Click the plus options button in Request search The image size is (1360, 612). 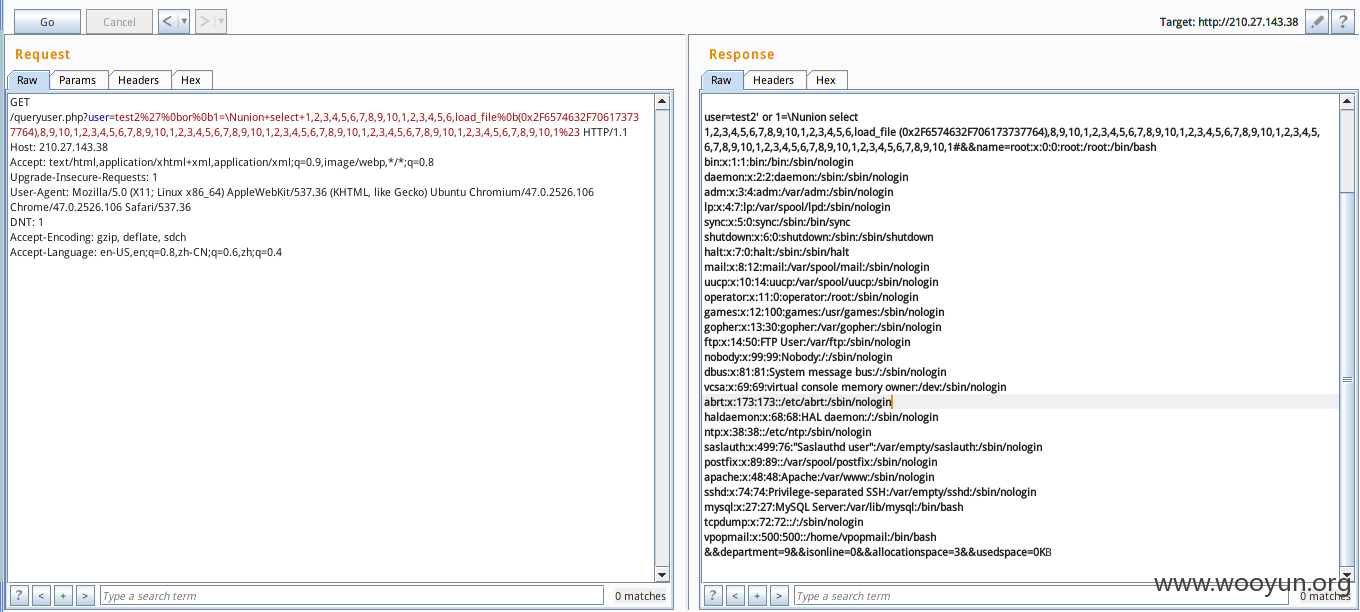click(63, 595)
